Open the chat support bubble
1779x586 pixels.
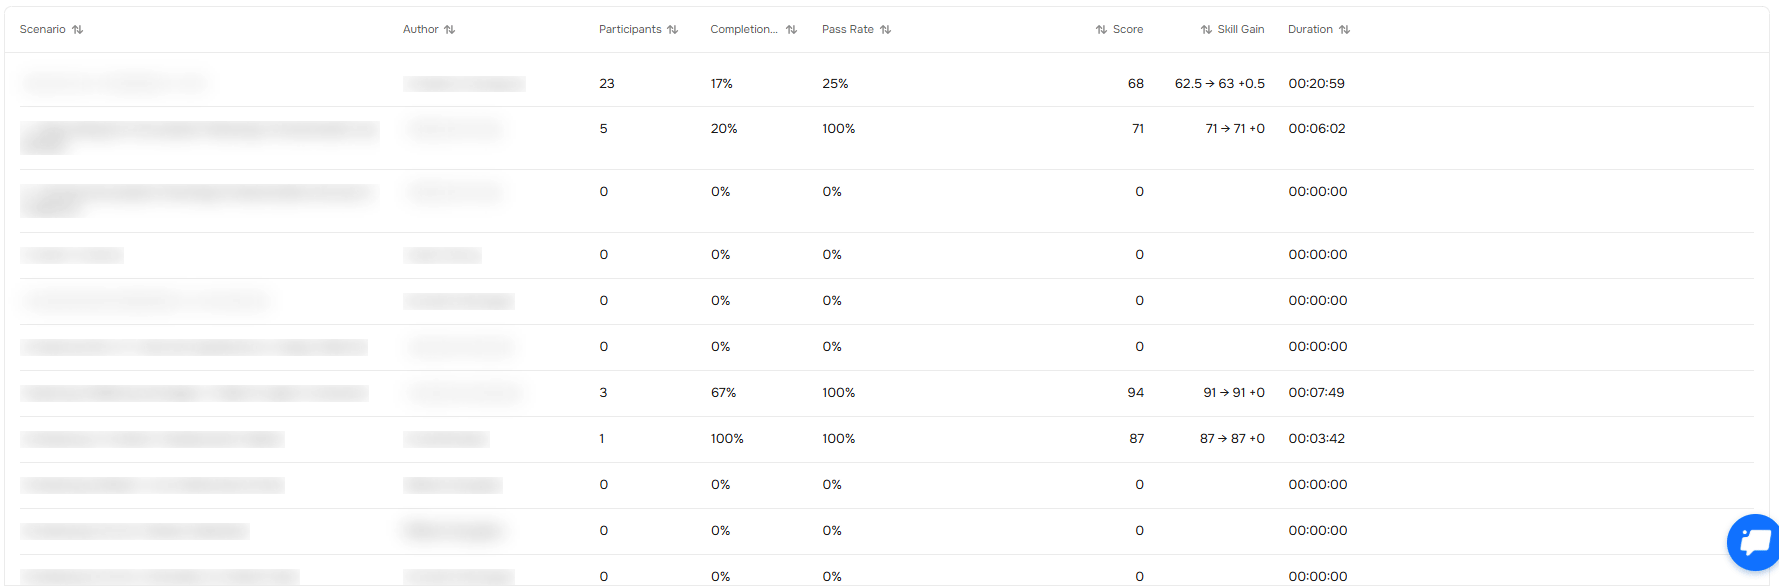1754,542
